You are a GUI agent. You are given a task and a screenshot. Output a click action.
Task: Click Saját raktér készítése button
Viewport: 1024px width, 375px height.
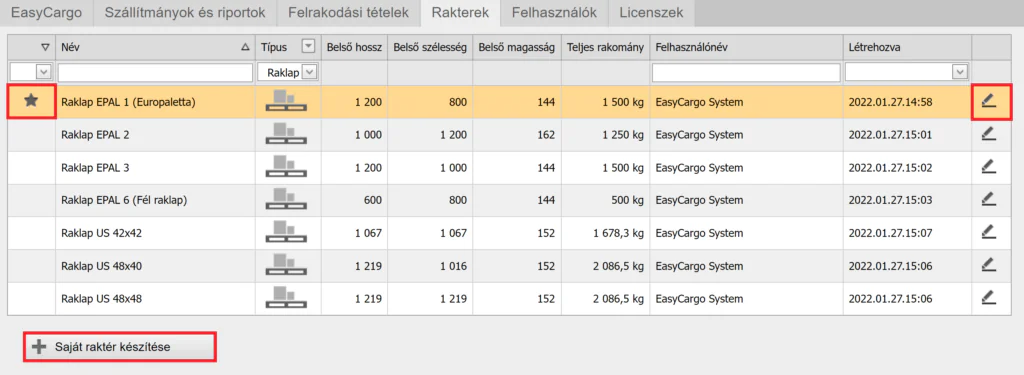click(x=120, y=347)
